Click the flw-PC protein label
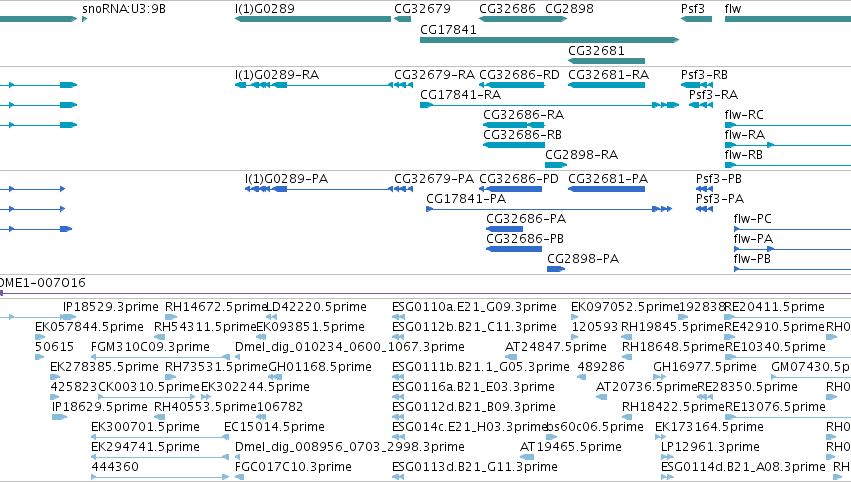Screen dimensions: 851x482 (752, 219)
